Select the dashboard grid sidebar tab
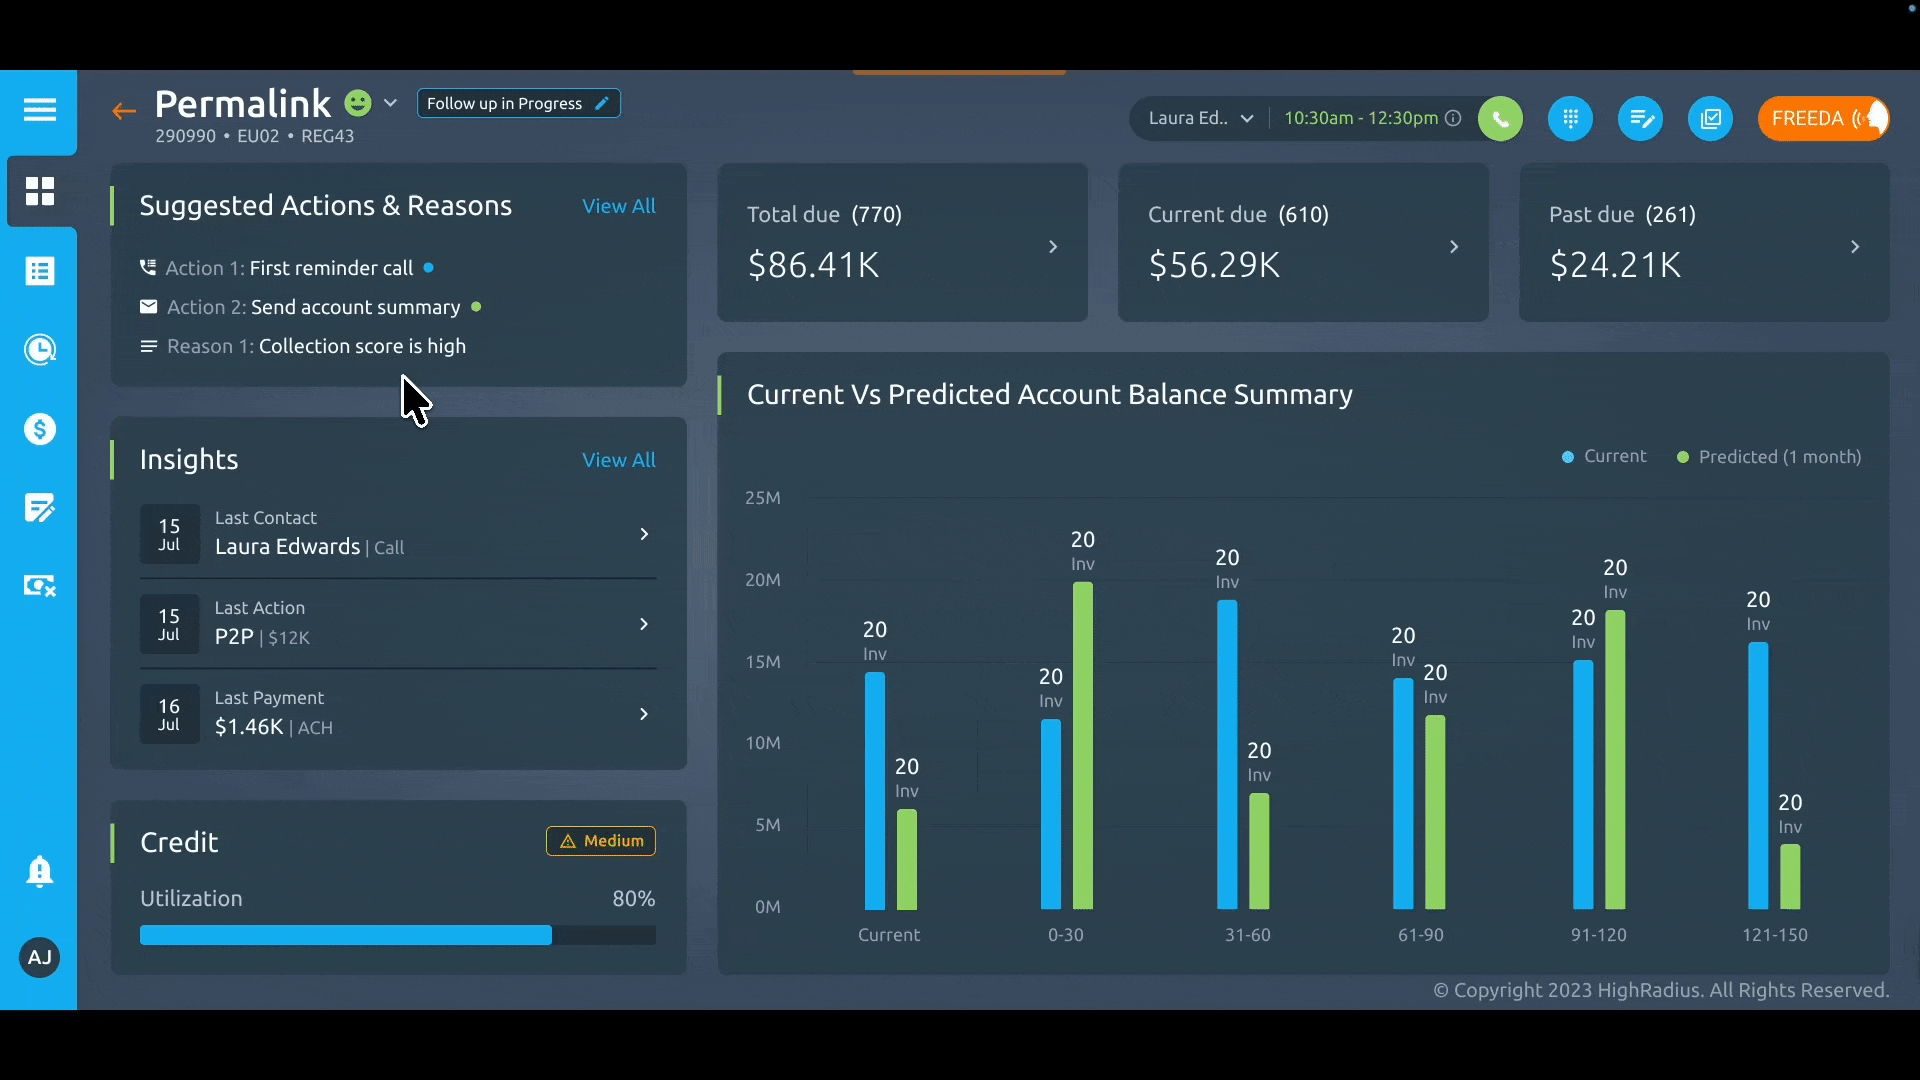1920x1080 pixels. pos(40,191)
